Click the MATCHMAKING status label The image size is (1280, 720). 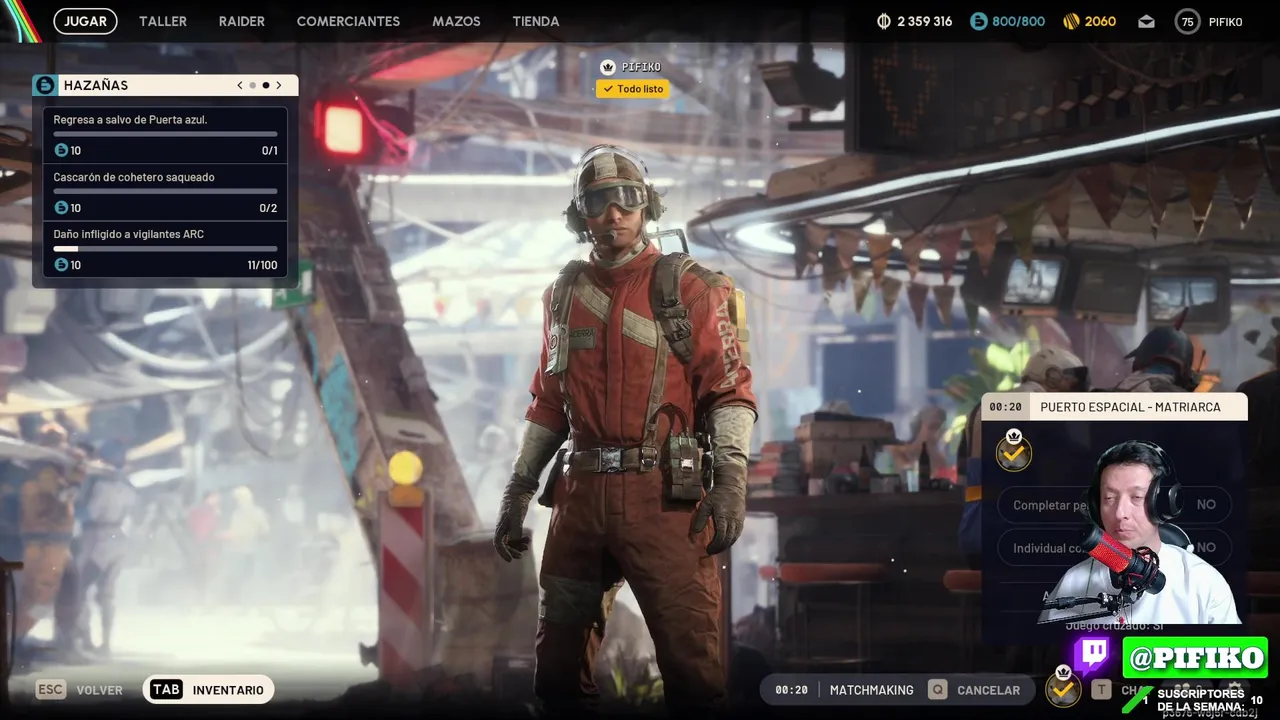(872, 690)
